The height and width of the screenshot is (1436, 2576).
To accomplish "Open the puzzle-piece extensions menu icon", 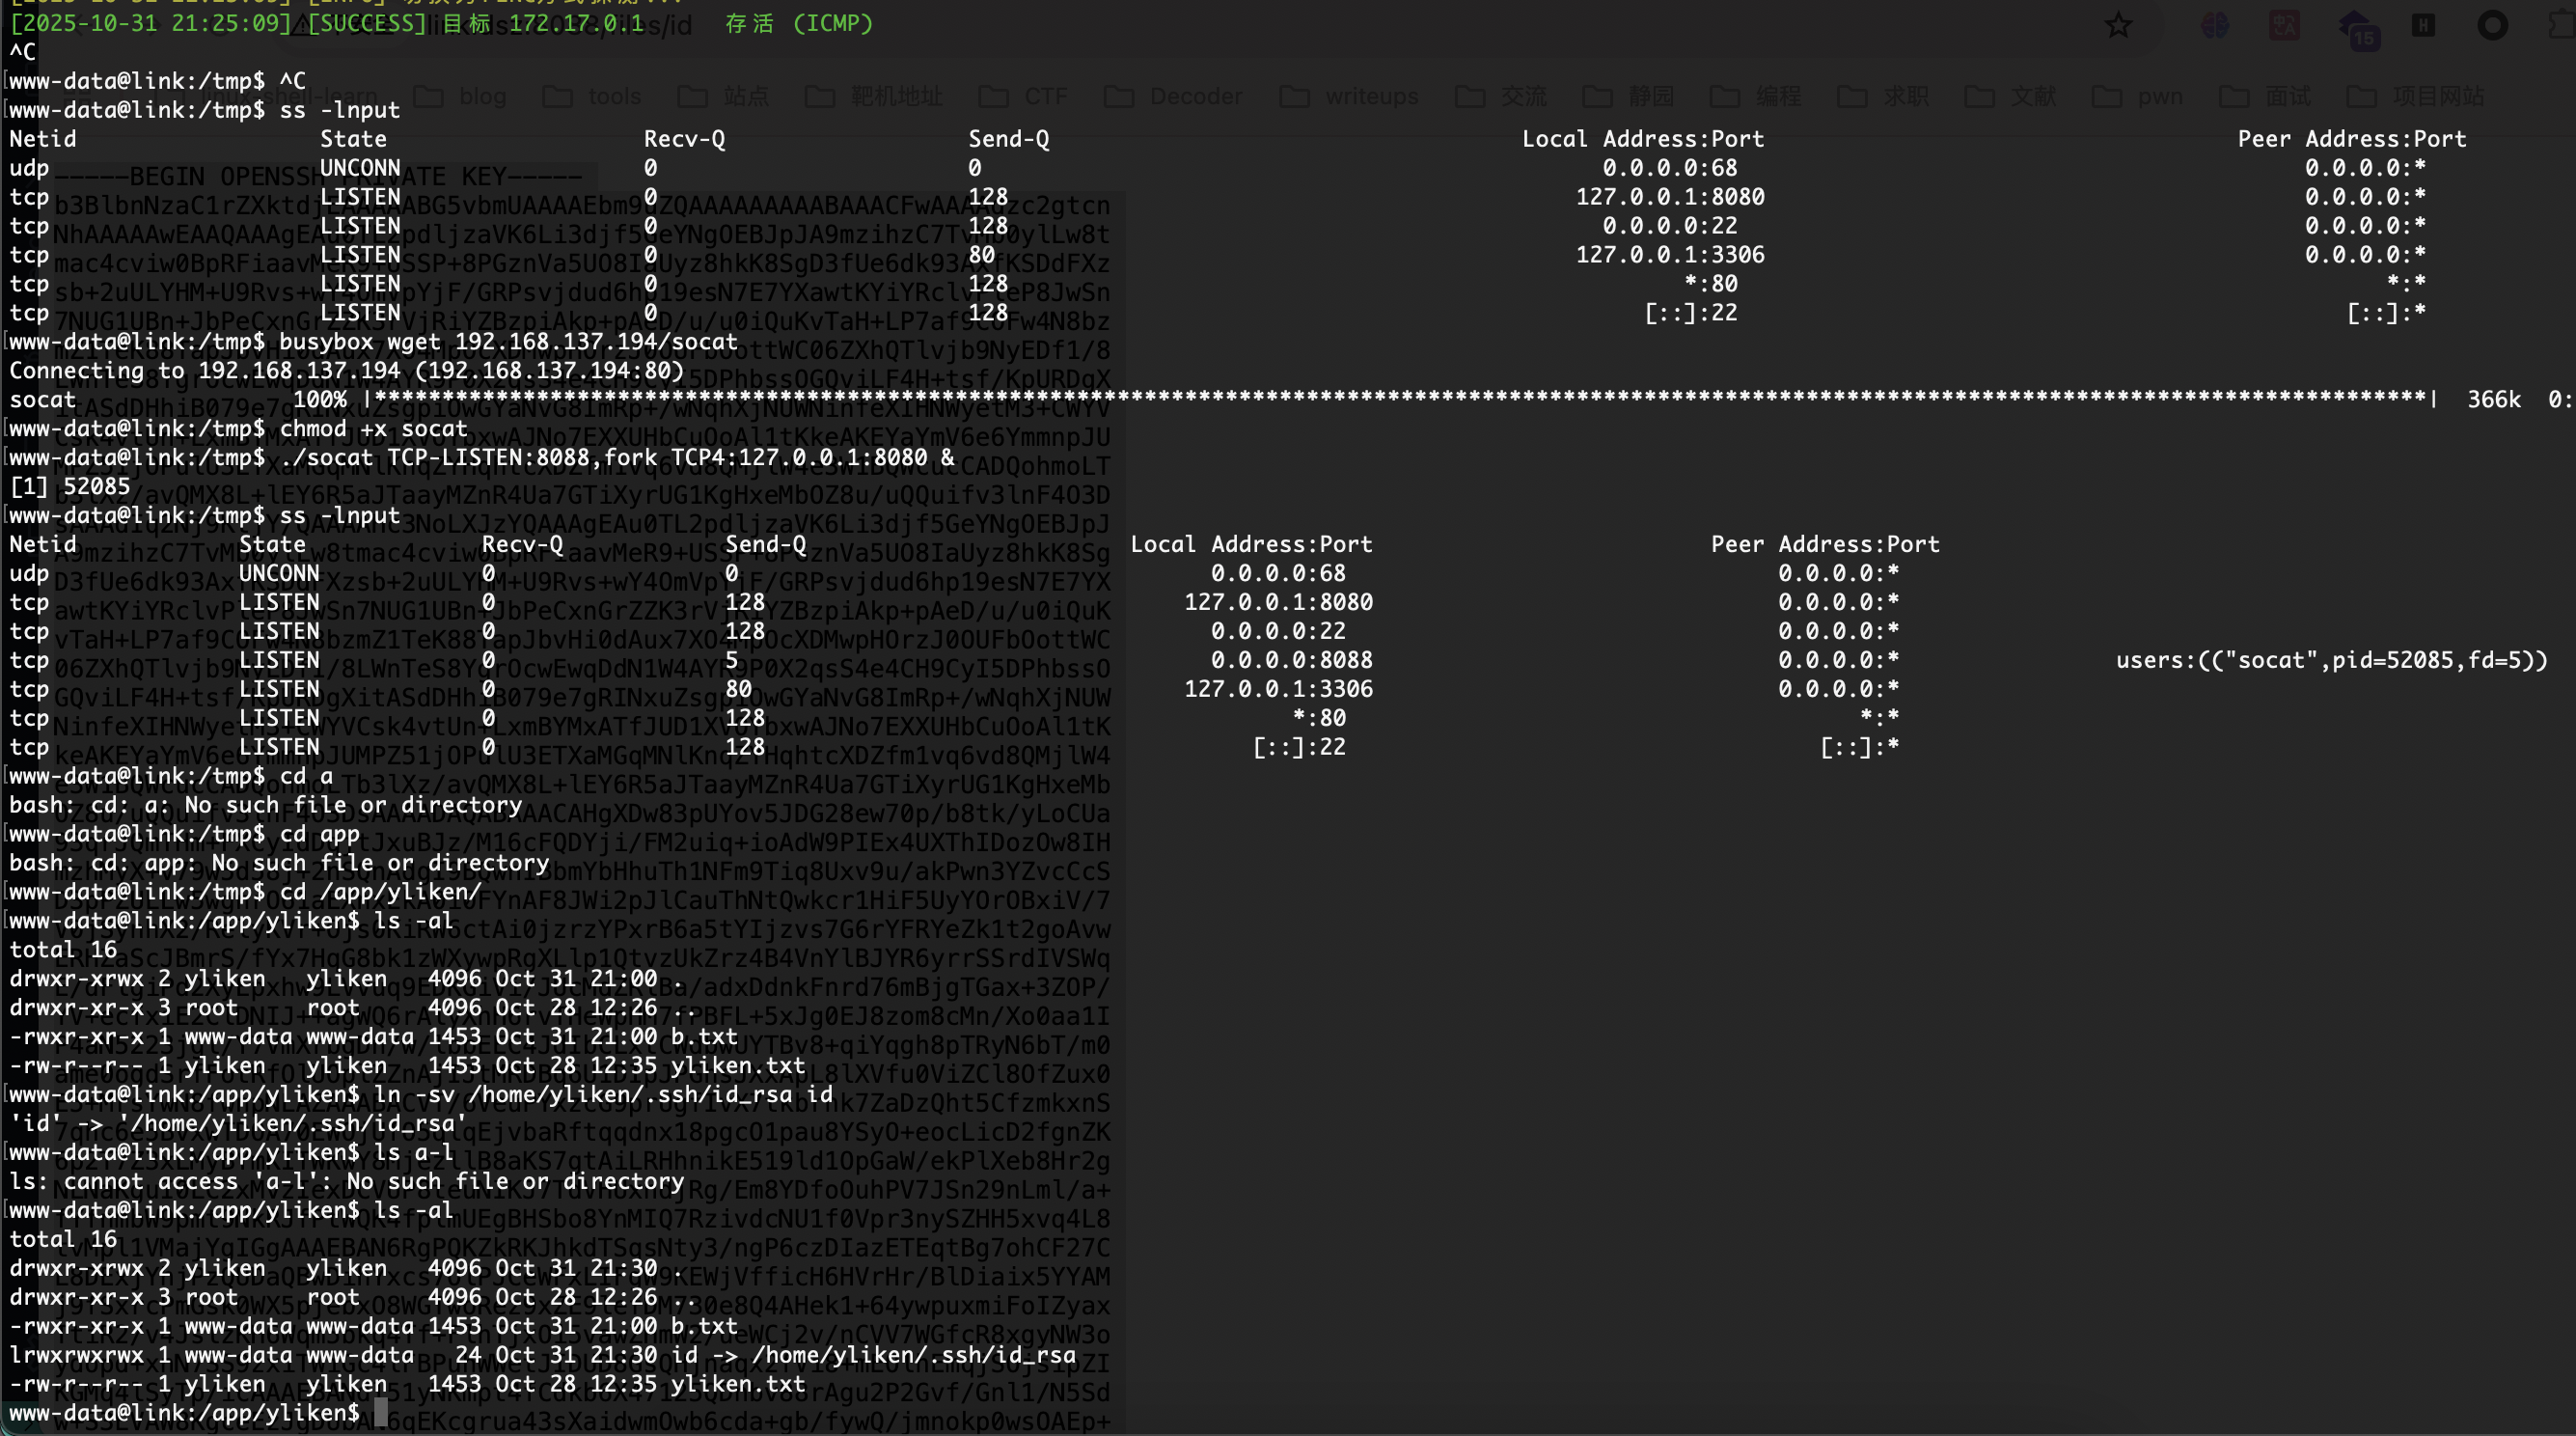I will click(x=2562, y=25).
